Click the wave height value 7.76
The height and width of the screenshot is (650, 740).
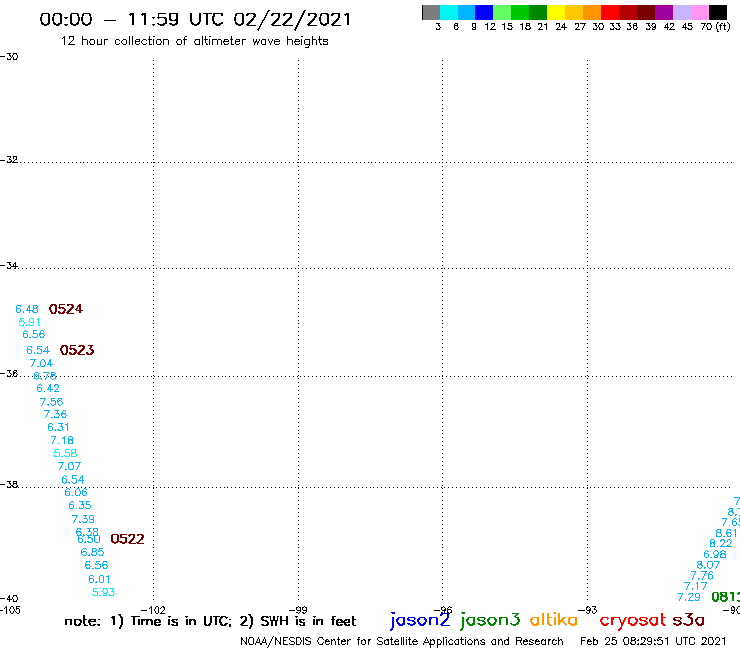coord(702,576)
